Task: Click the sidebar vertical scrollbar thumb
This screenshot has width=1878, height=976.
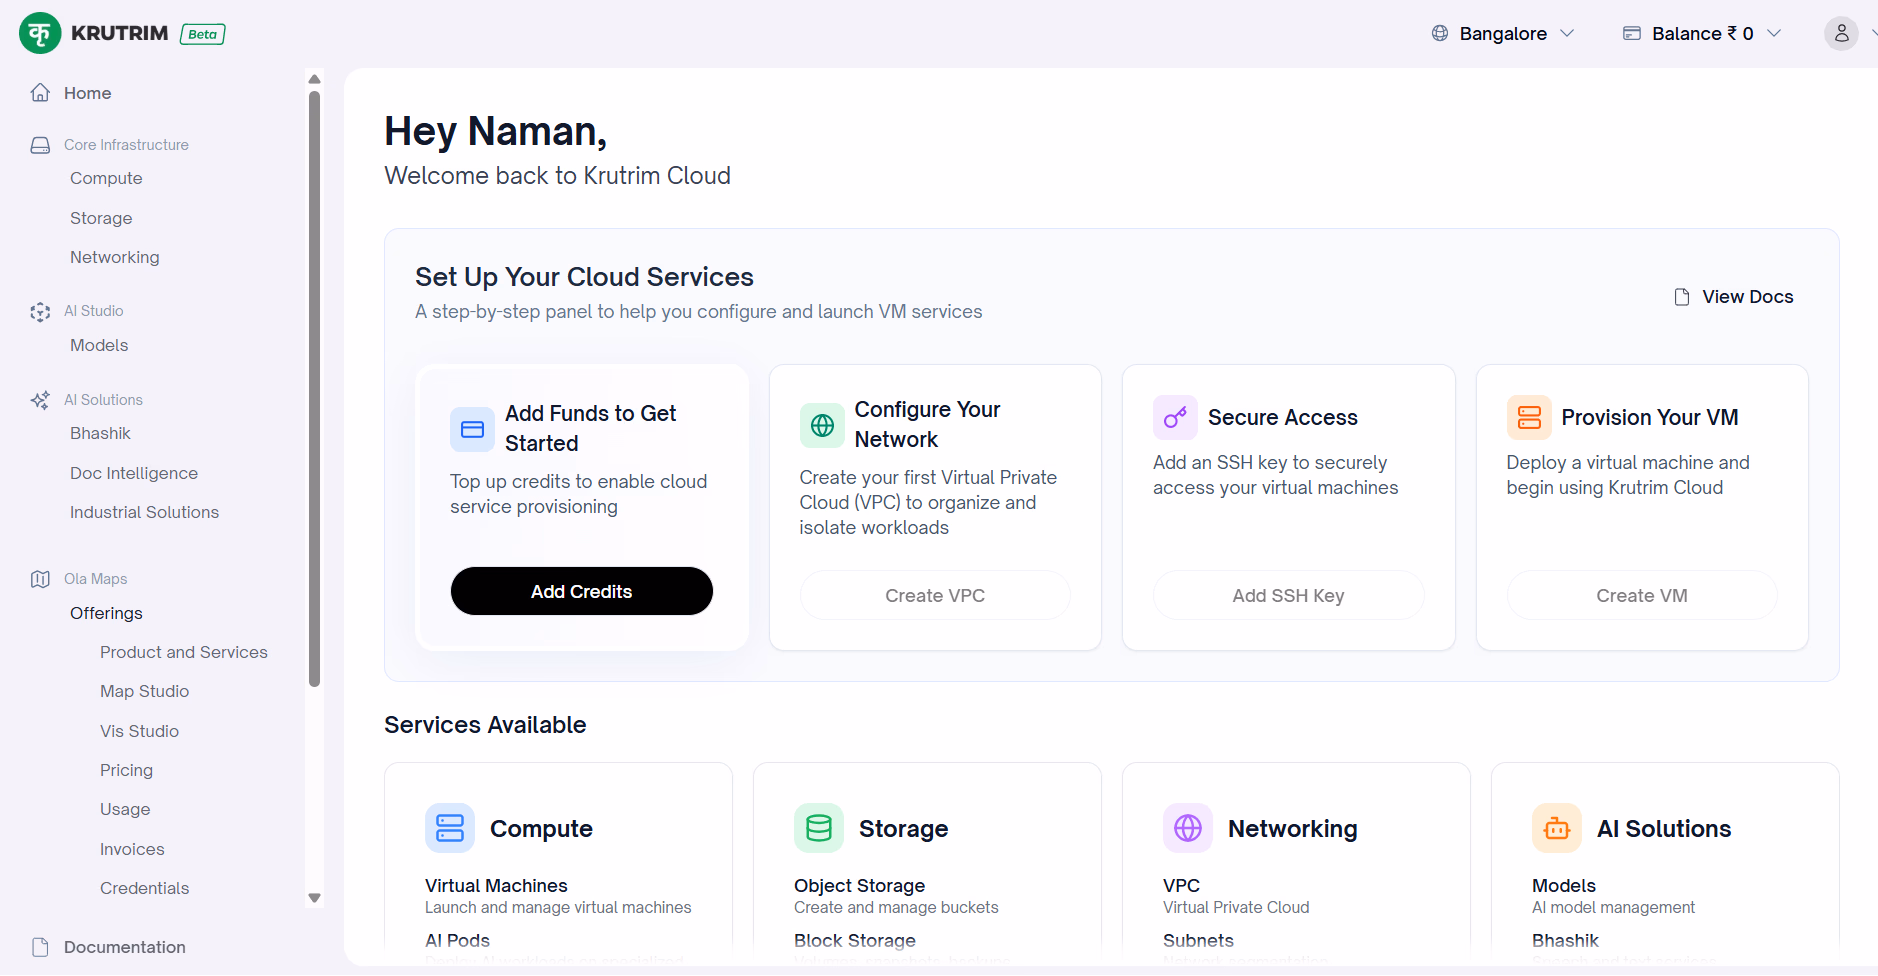Action: (x=315, y=389)
